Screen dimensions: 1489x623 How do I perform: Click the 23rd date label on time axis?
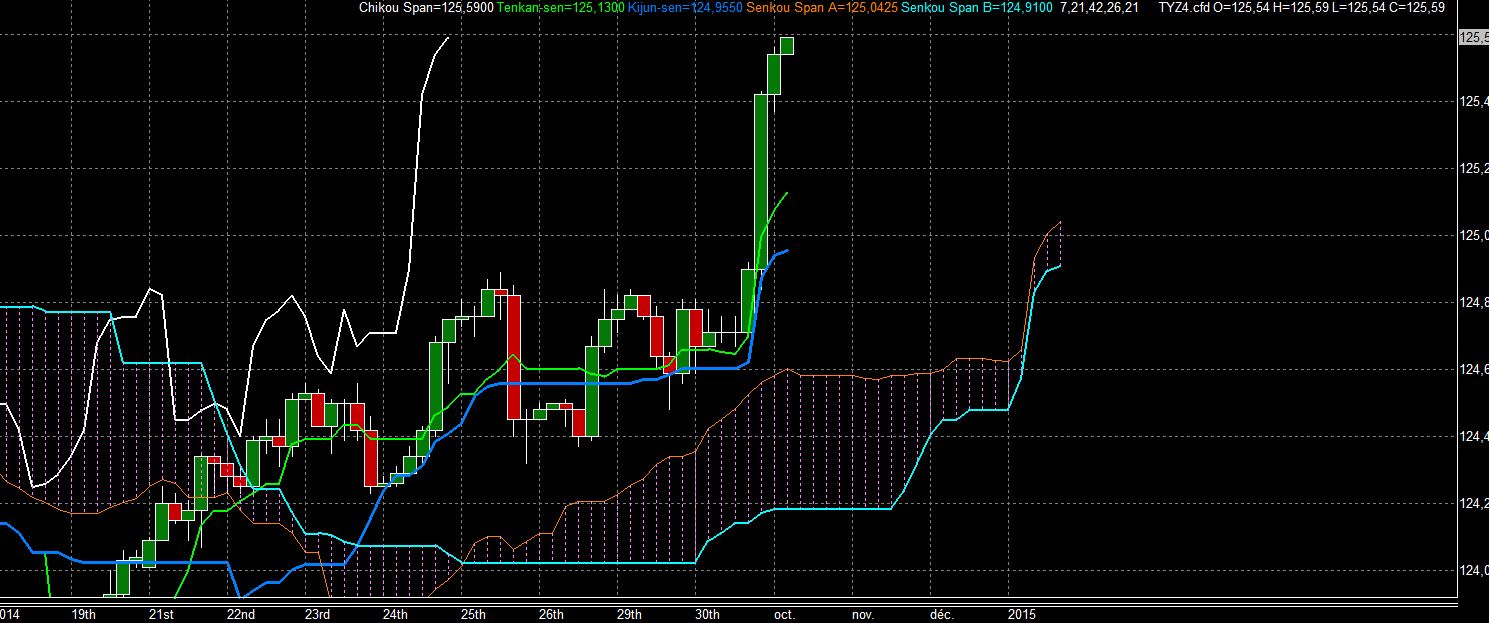pyautogui.click(x=317, y=613)
